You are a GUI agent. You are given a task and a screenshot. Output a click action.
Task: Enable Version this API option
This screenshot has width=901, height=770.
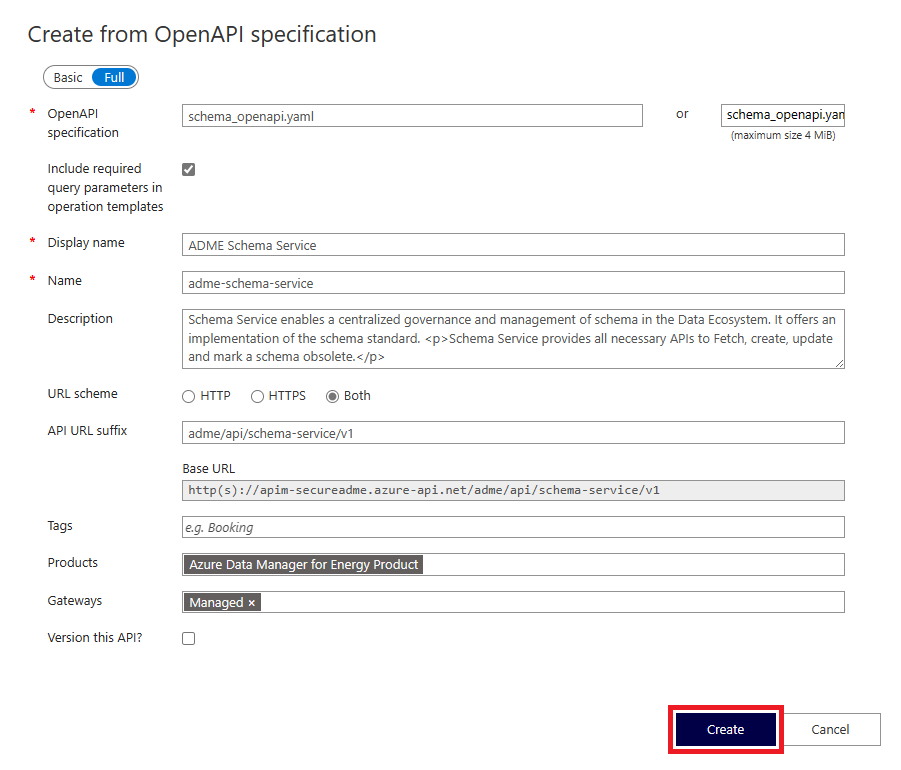188,637
